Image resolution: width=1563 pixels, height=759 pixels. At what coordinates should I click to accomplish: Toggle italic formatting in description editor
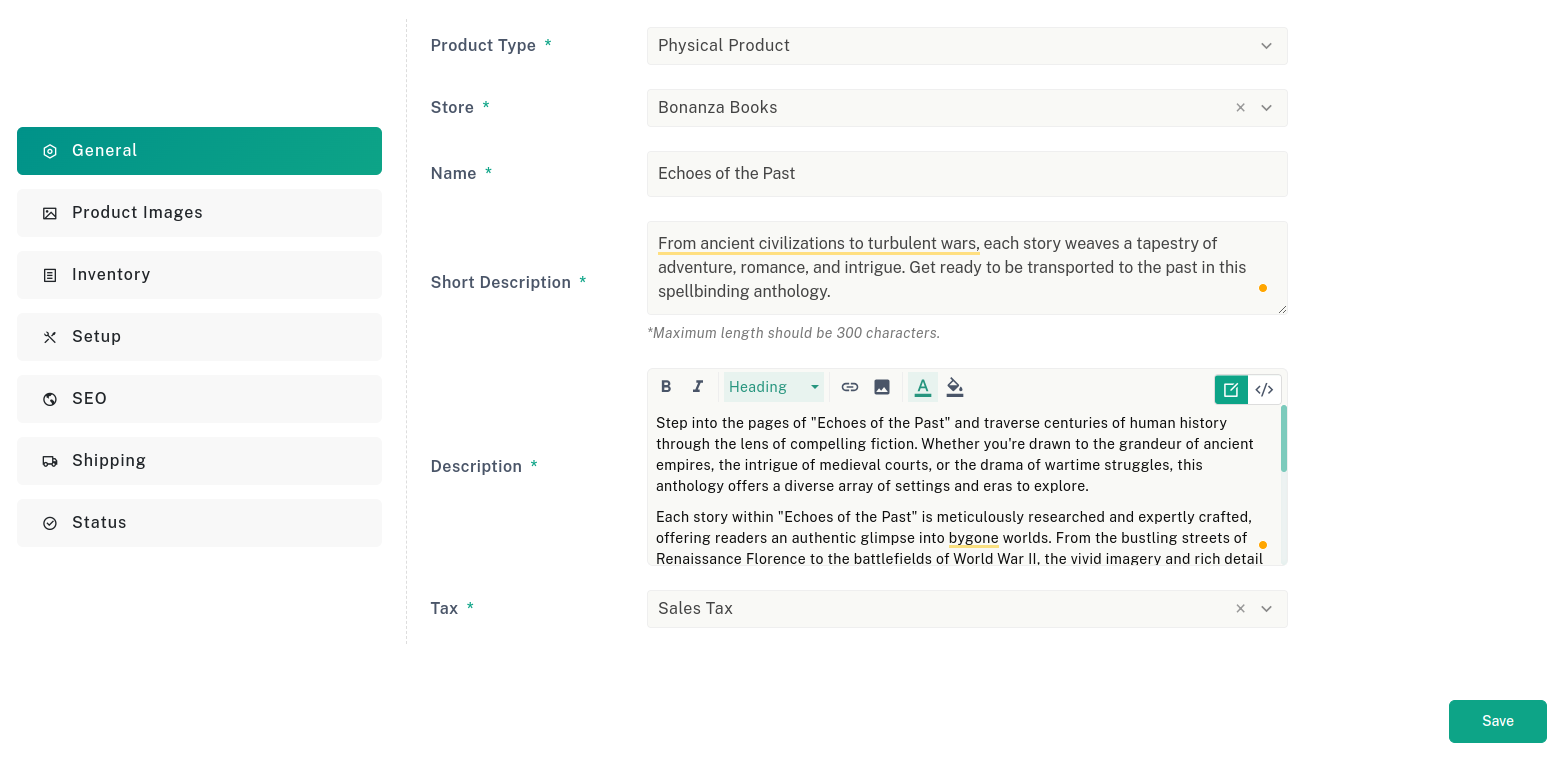[698, 387]
